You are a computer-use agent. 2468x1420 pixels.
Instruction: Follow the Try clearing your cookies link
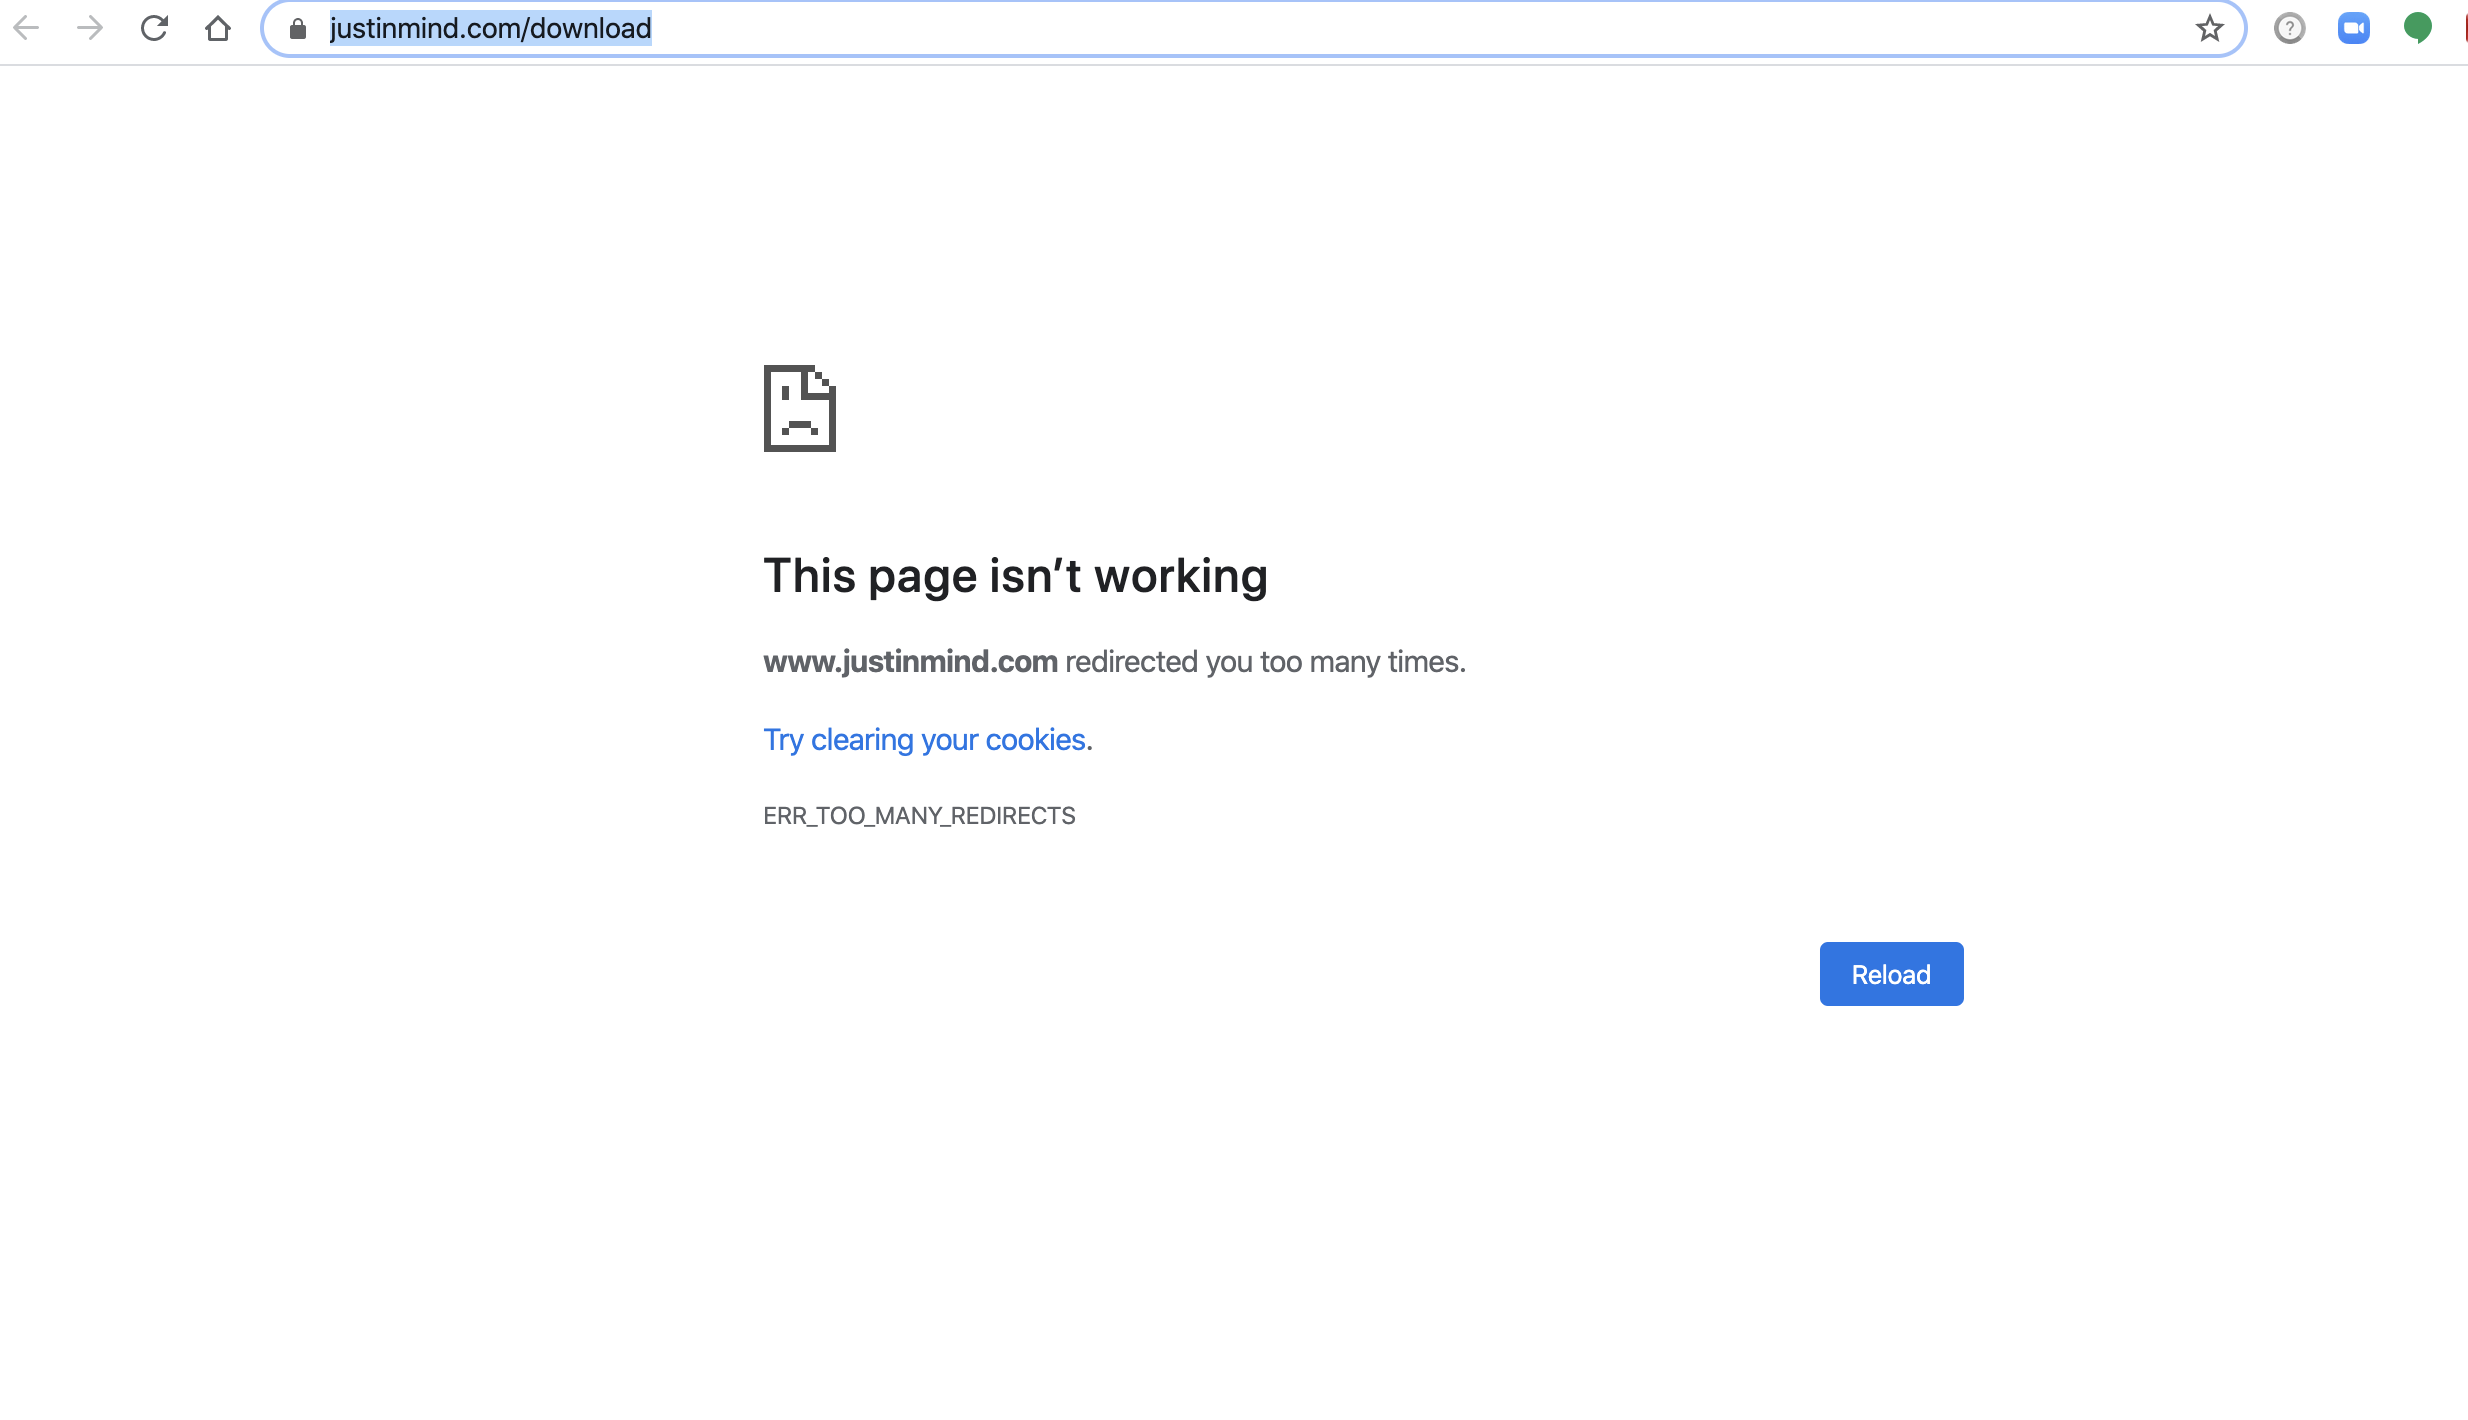[x=924, y=740]
